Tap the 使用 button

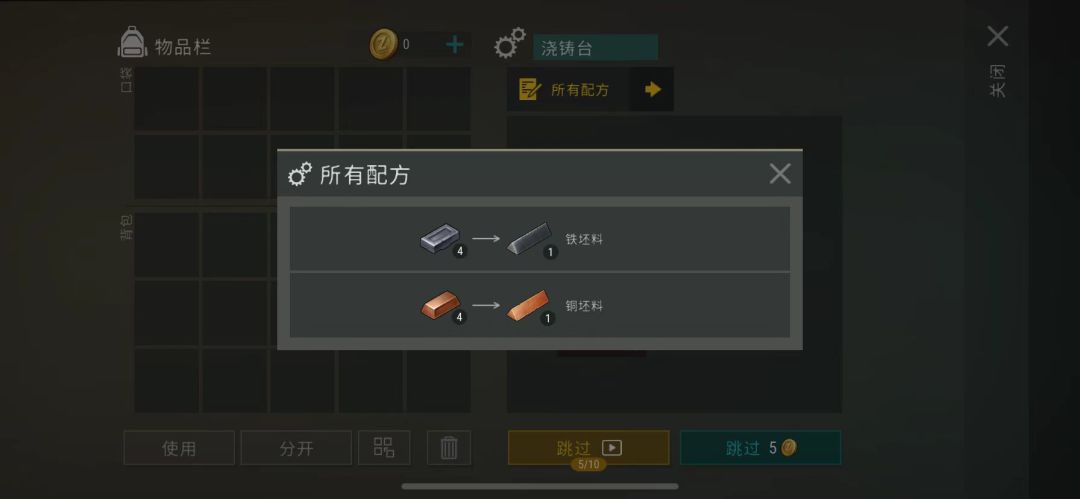point(179,448)
